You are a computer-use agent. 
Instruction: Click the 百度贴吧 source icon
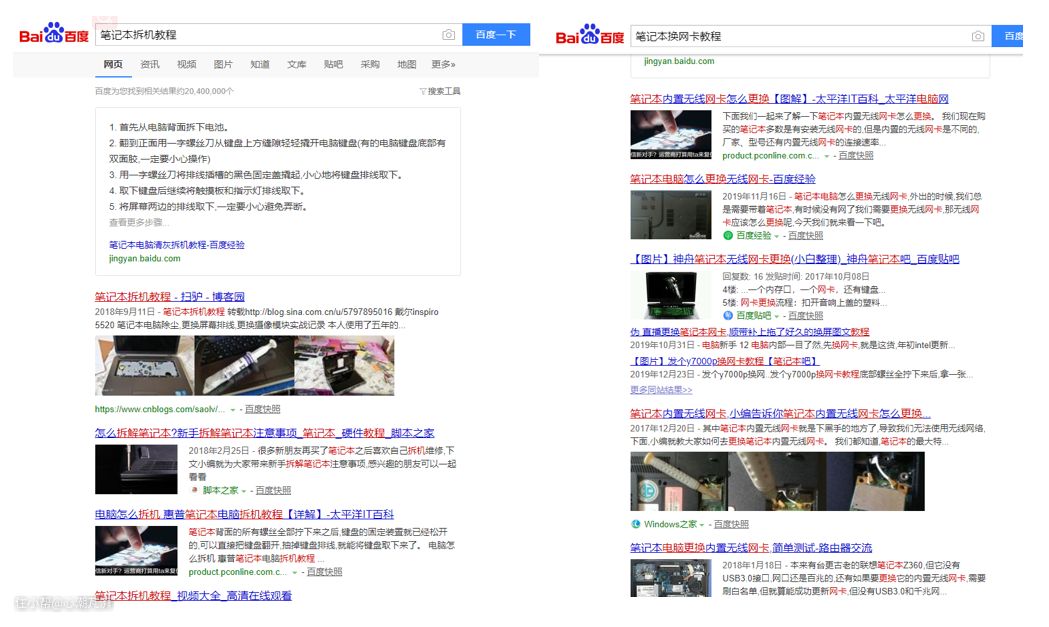[x=729, y=315]
